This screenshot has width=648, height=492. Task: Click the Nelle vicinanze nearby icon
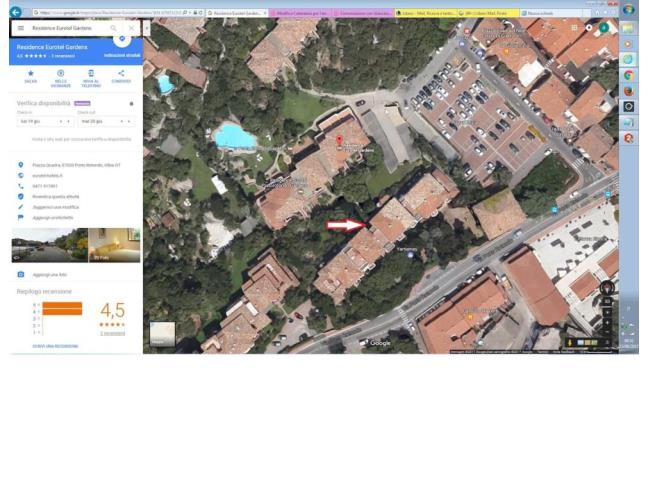pyautogui.click(x=60, y=74)
